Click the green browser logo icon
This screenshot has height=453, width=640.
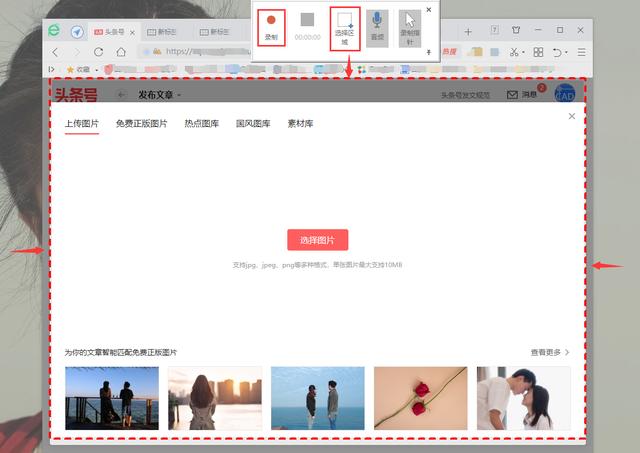54,30
